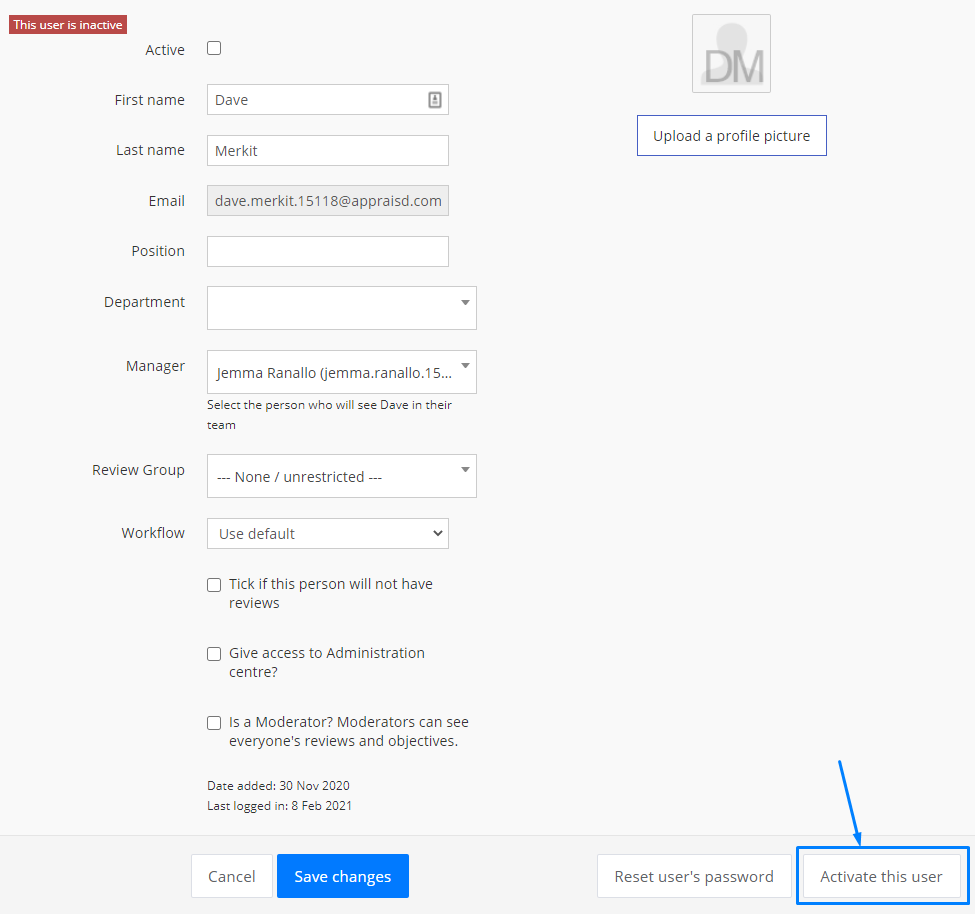Screen dimensions: 975x914
Task: Tick the Active checkbox
Action: 214,48
